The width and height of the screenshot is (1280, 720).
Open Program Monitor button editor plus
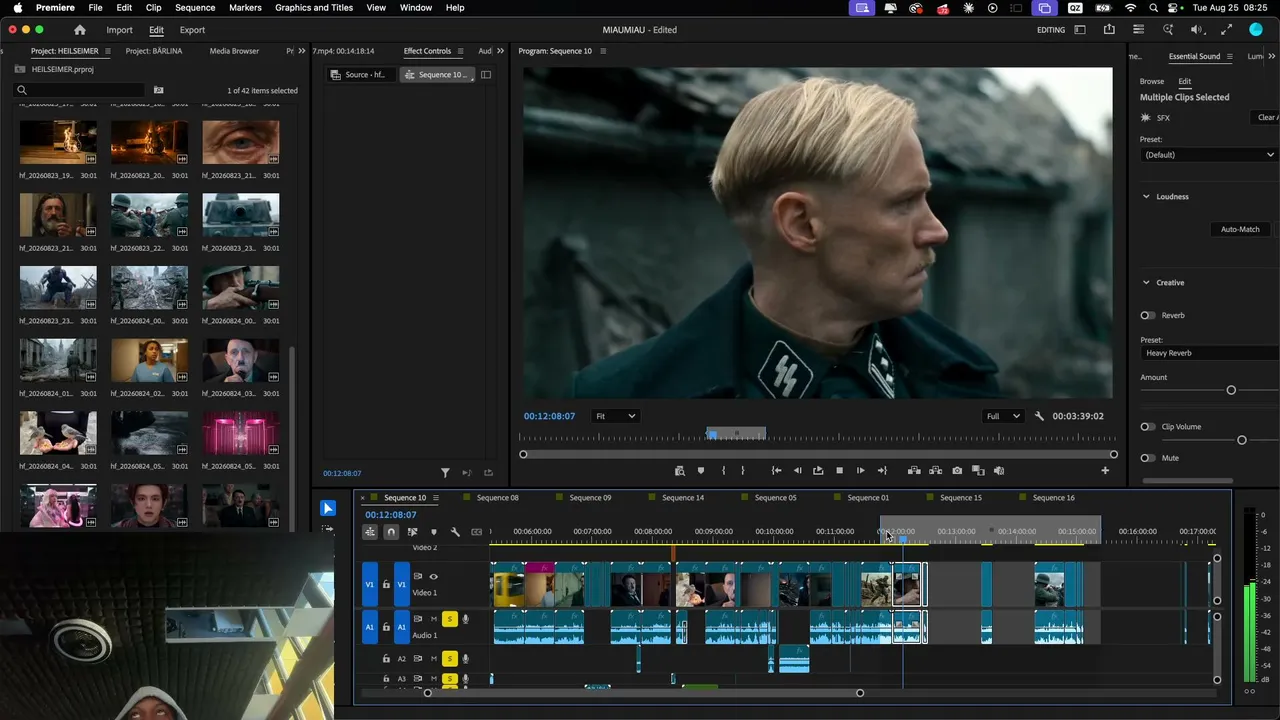[1105, 470]
